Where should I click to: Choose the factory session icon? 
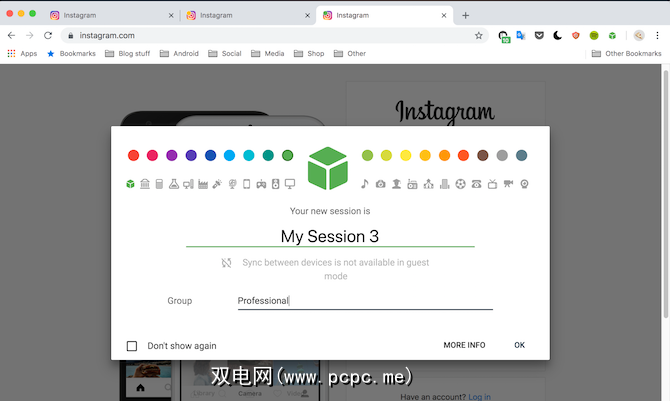pos(203,184)
